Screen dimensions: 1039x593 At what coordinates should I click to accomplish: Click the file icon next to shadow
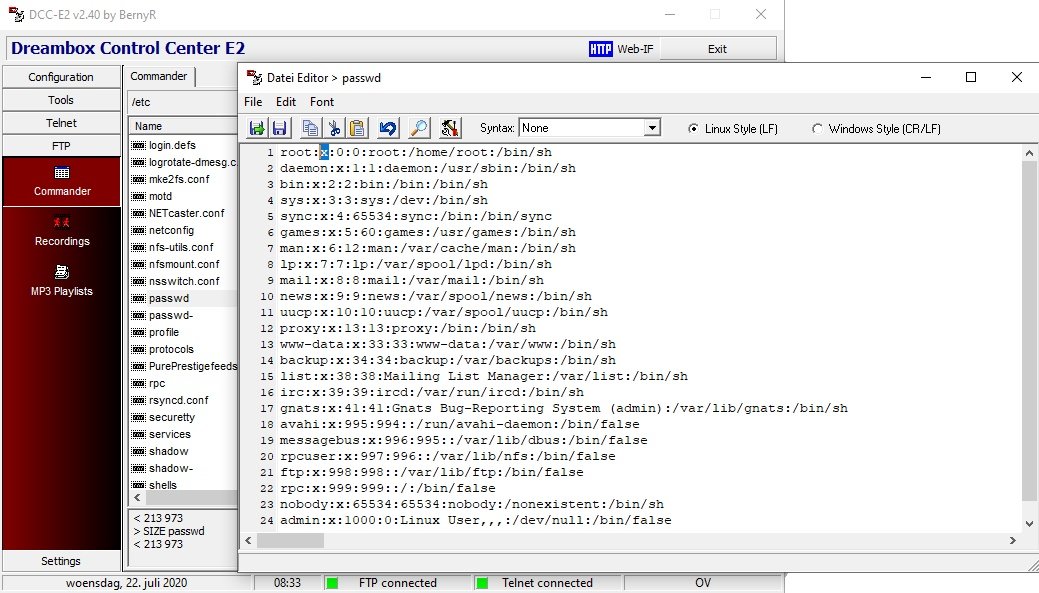coord(138,451)
